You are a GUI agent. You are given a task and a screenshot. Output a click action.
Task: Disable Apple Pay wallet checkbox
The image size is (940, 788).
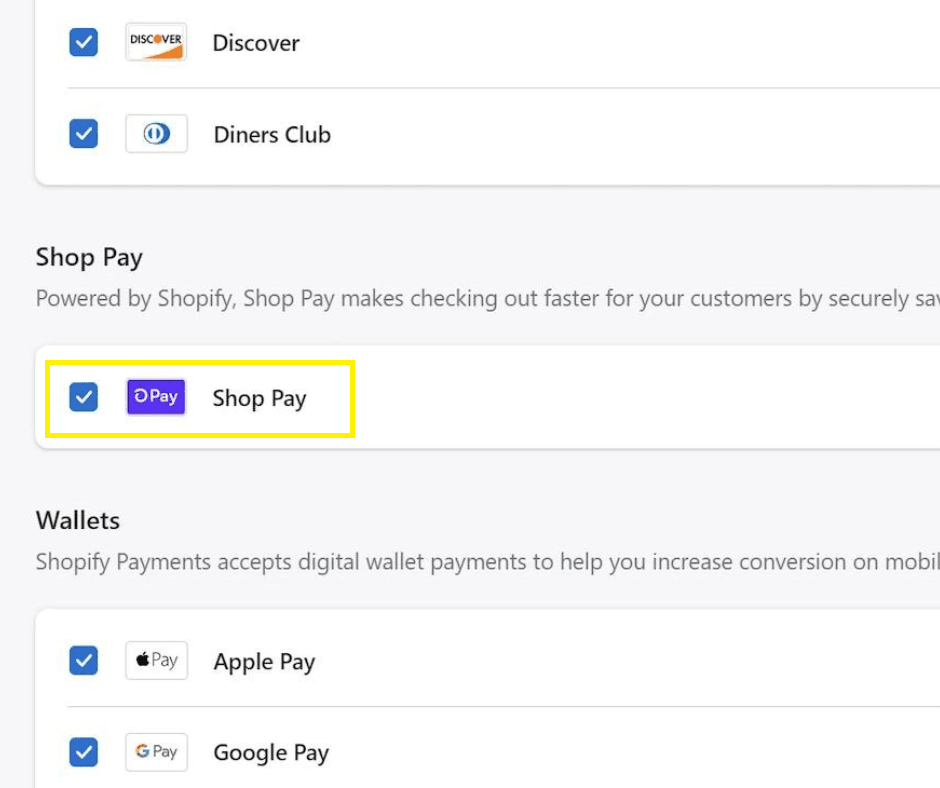[83, 660]
